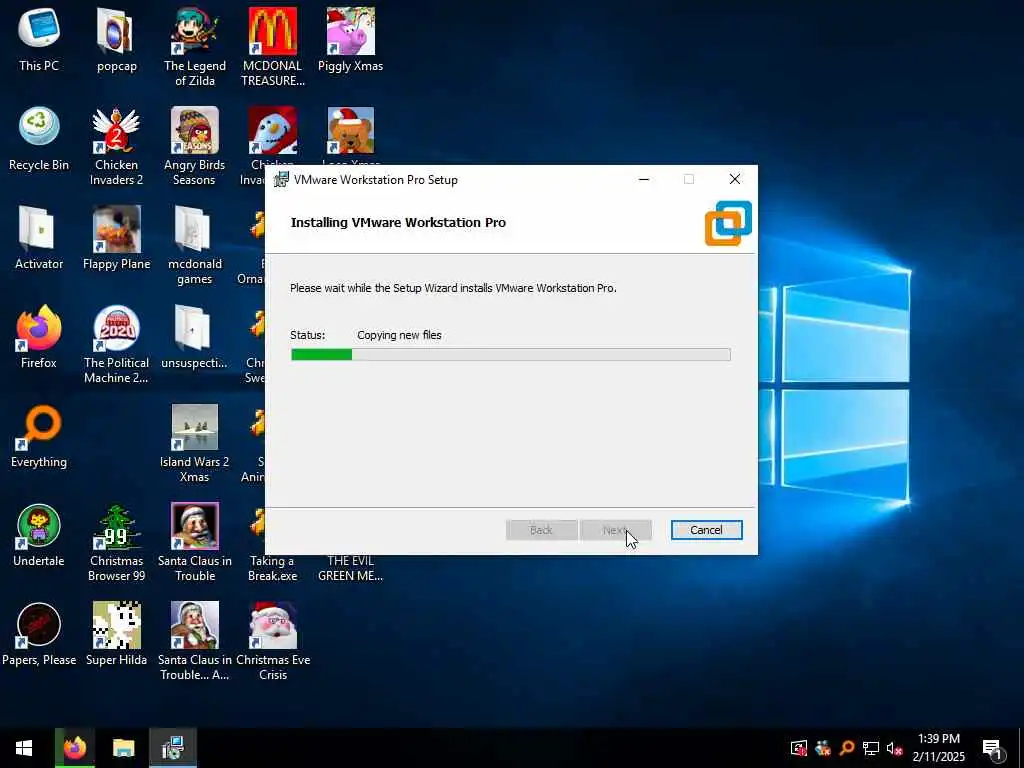Select the Papers, Please desktop shortcut
This screenshot has width=1024, height=768.
(39, 635)
